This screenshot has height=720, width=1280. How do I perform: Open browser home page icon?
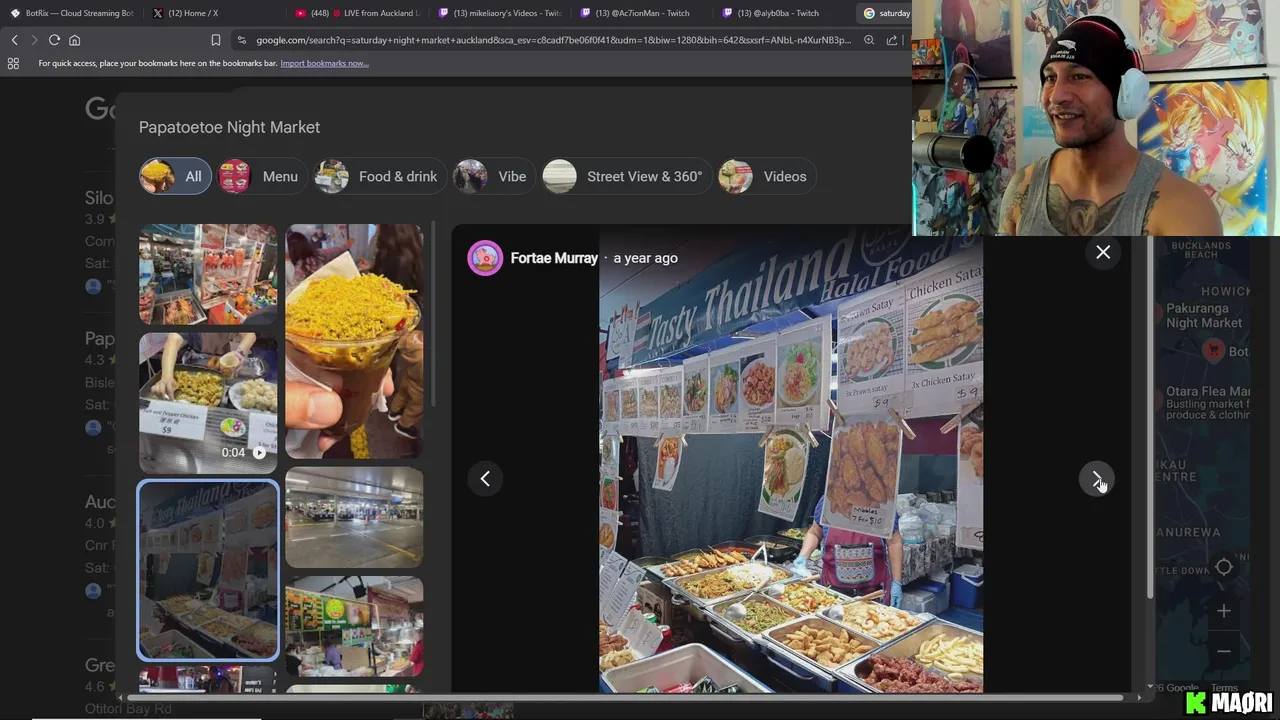[x=74, y=40]
